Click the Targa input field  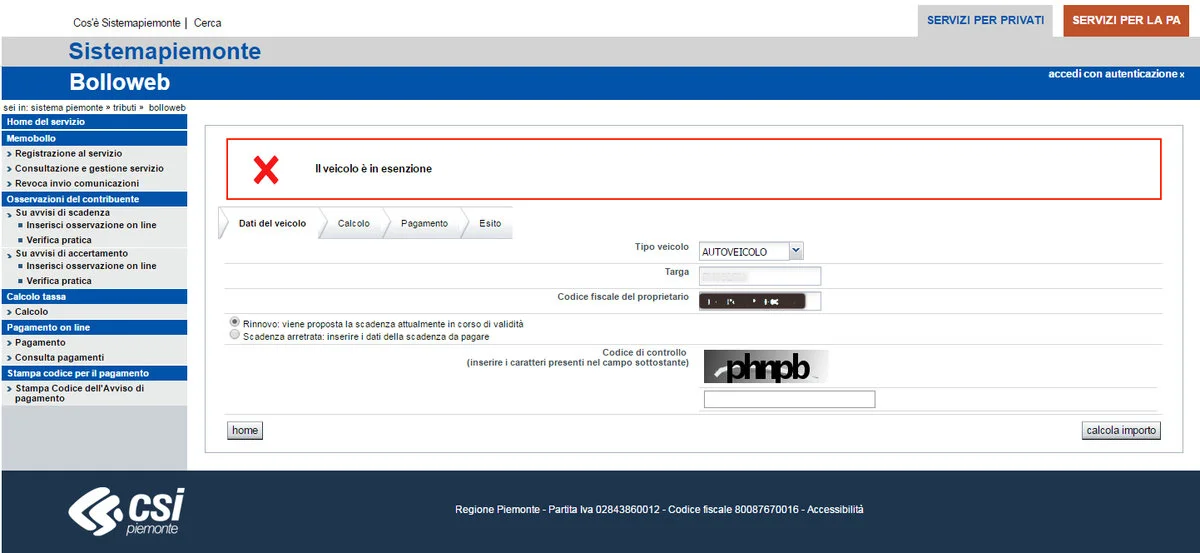759,276
